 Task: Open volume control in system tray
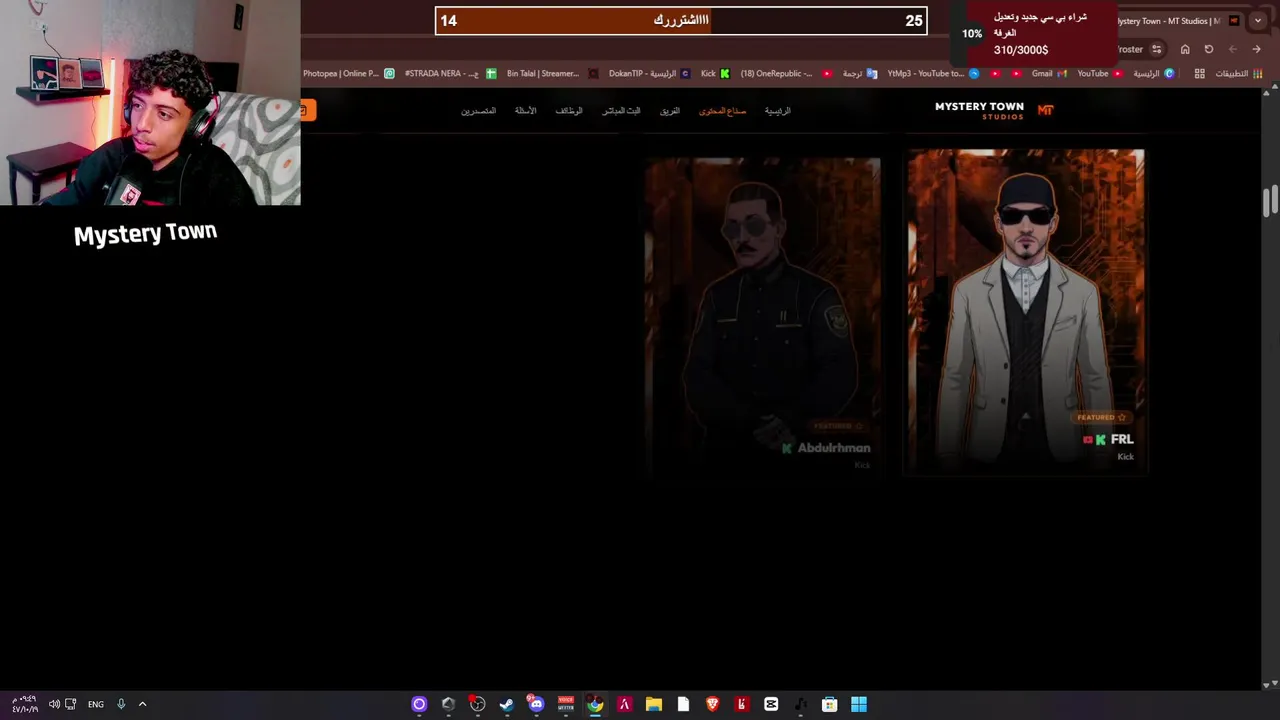click(x=54, y=704)
